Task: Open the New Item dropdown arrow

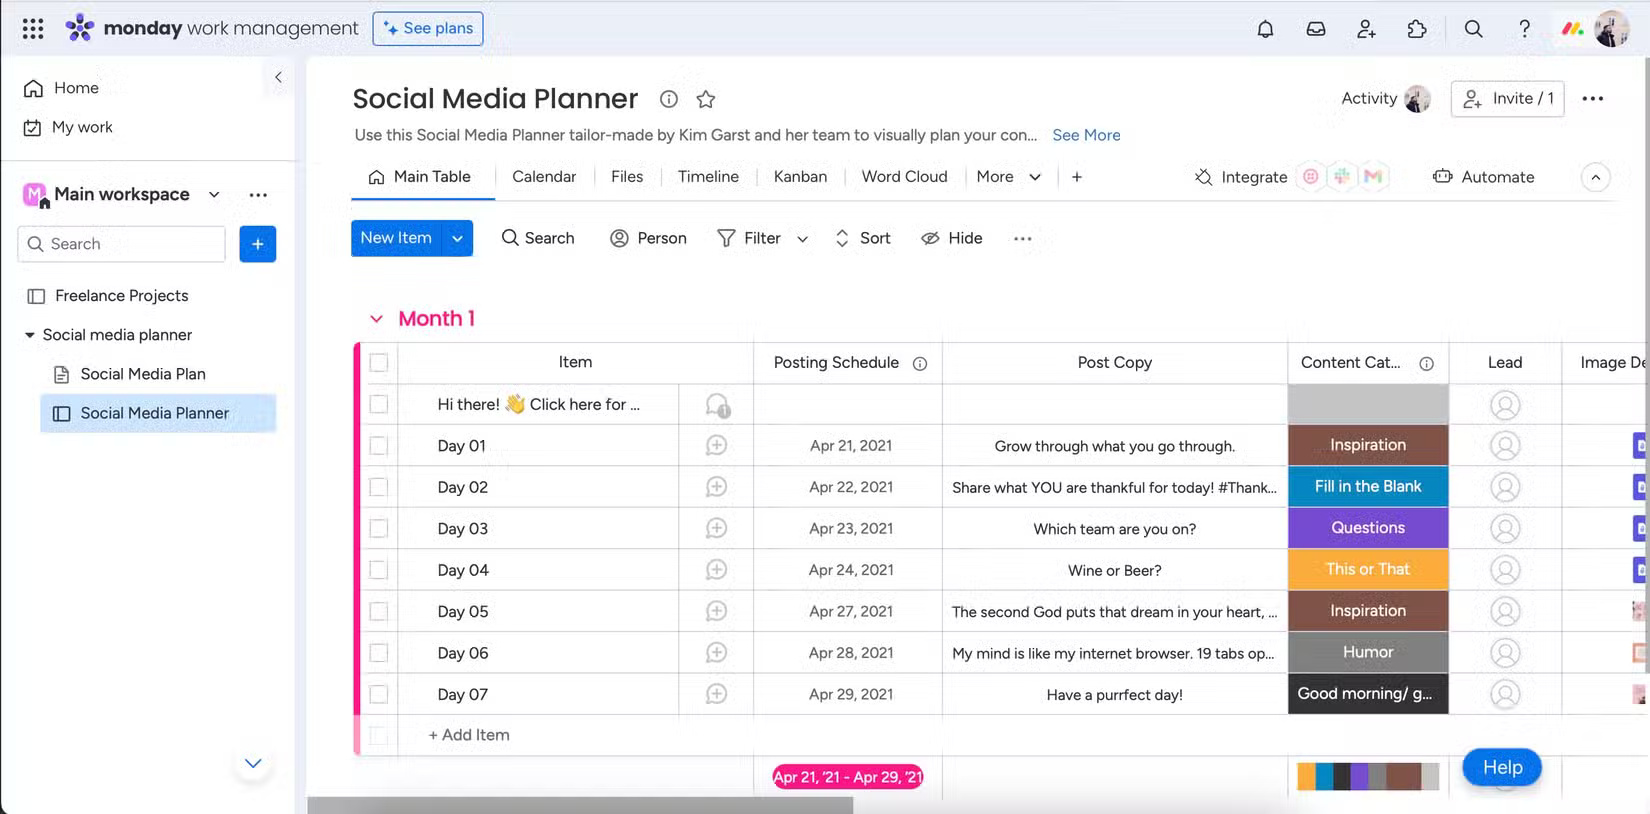Action: (457, 238)
